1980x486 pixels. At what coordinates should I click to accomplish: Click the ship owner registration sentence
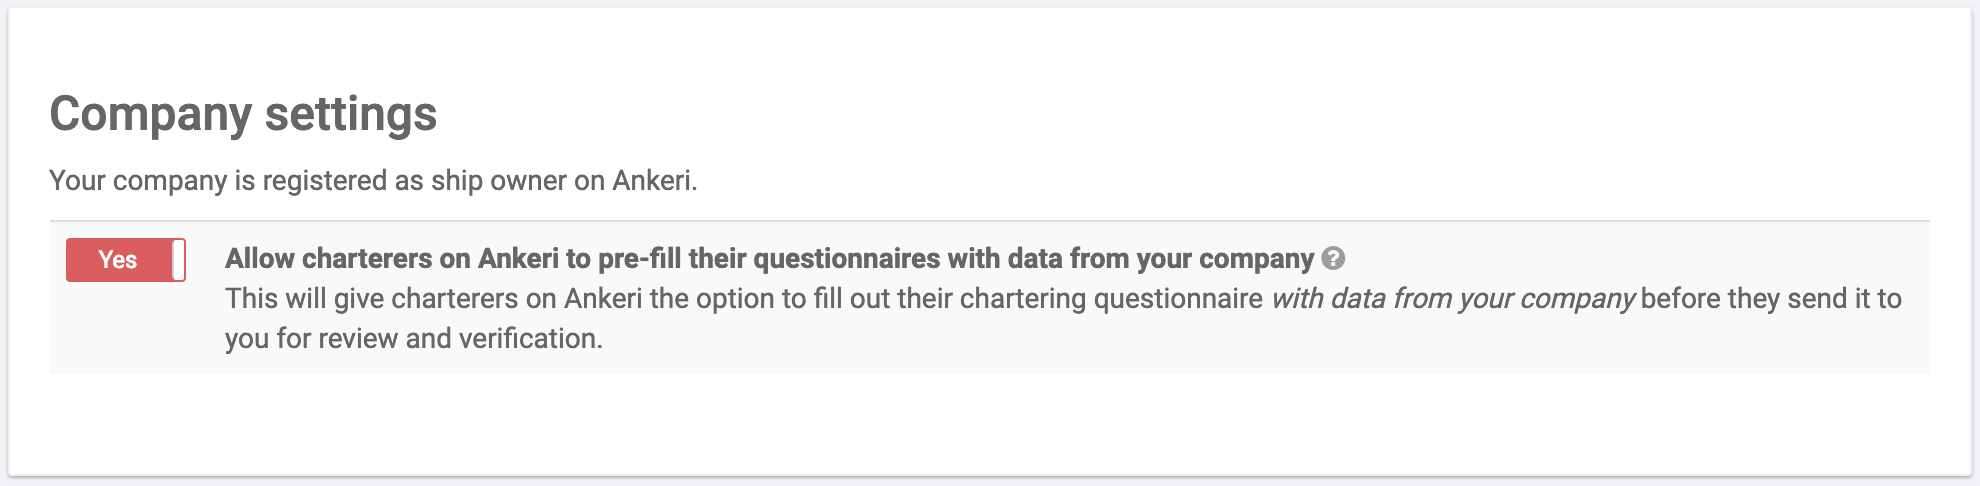[x=373, y=181]
